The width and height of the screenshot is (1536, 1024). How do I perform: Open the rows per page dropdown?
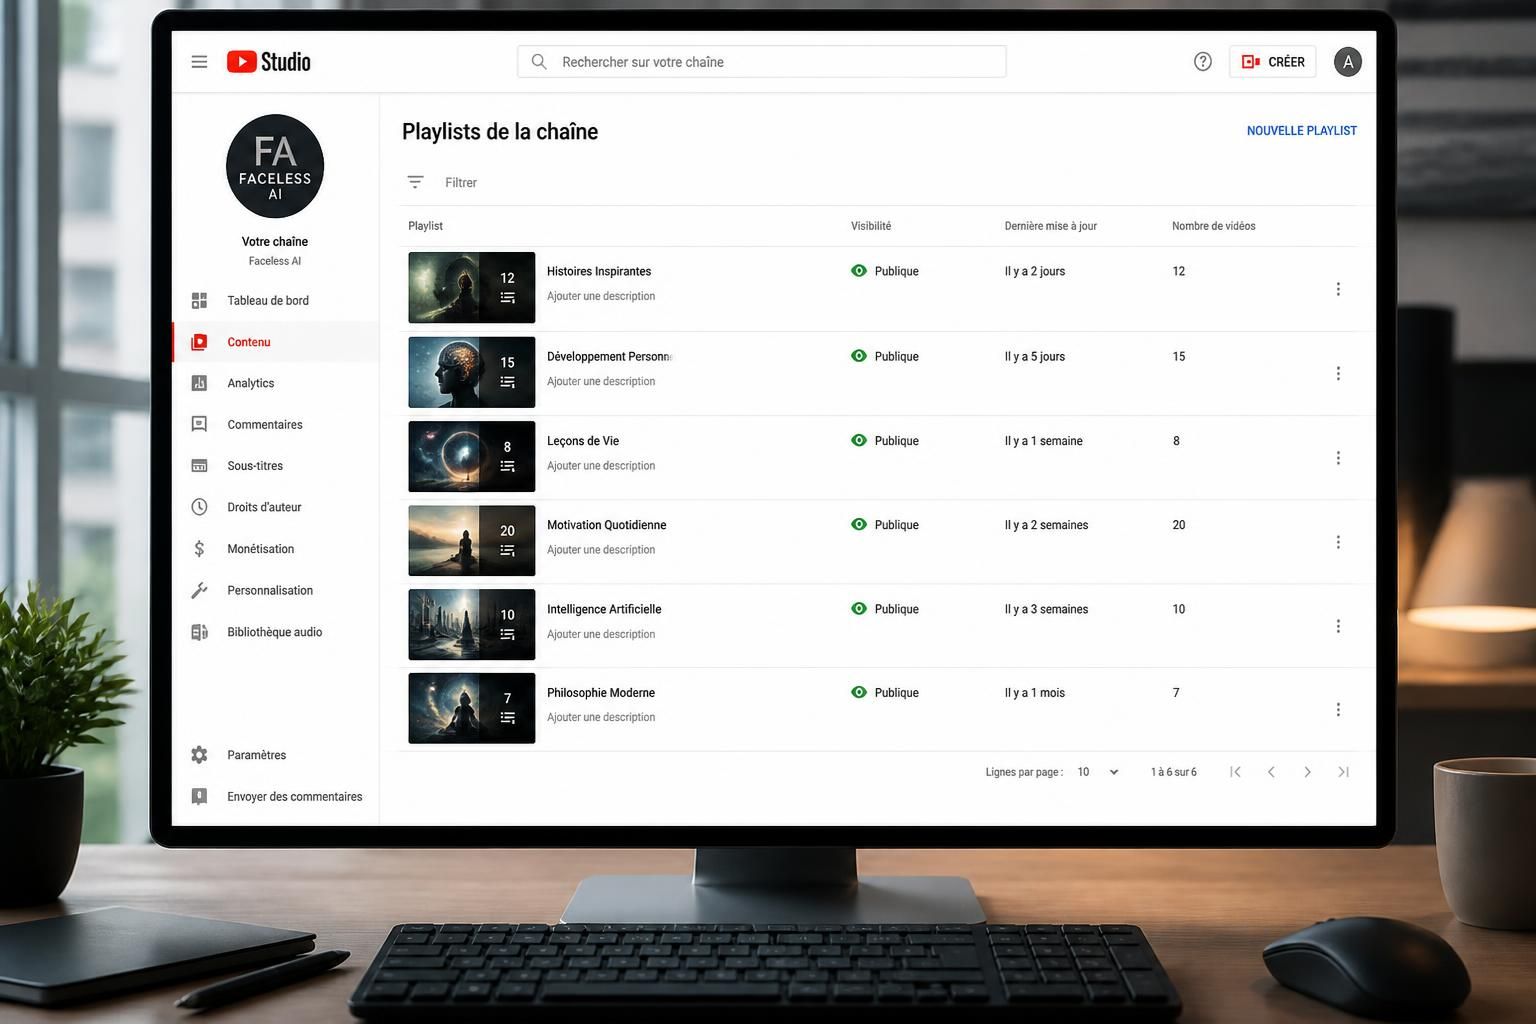(x=1098, y=772)
